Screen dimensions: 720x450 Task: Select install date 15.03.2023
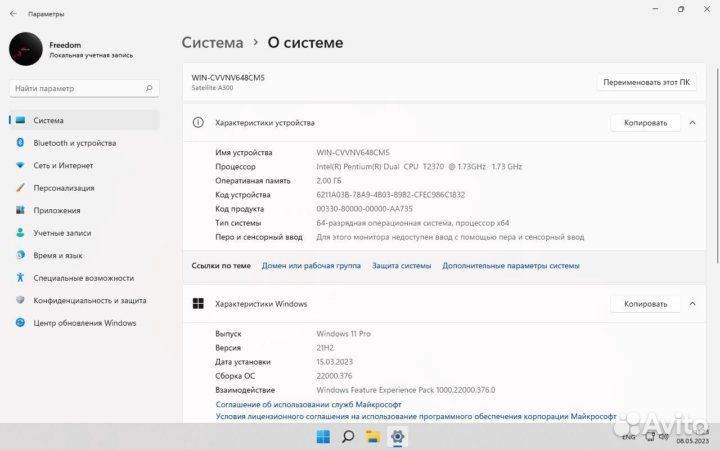[x=334, y=362]
